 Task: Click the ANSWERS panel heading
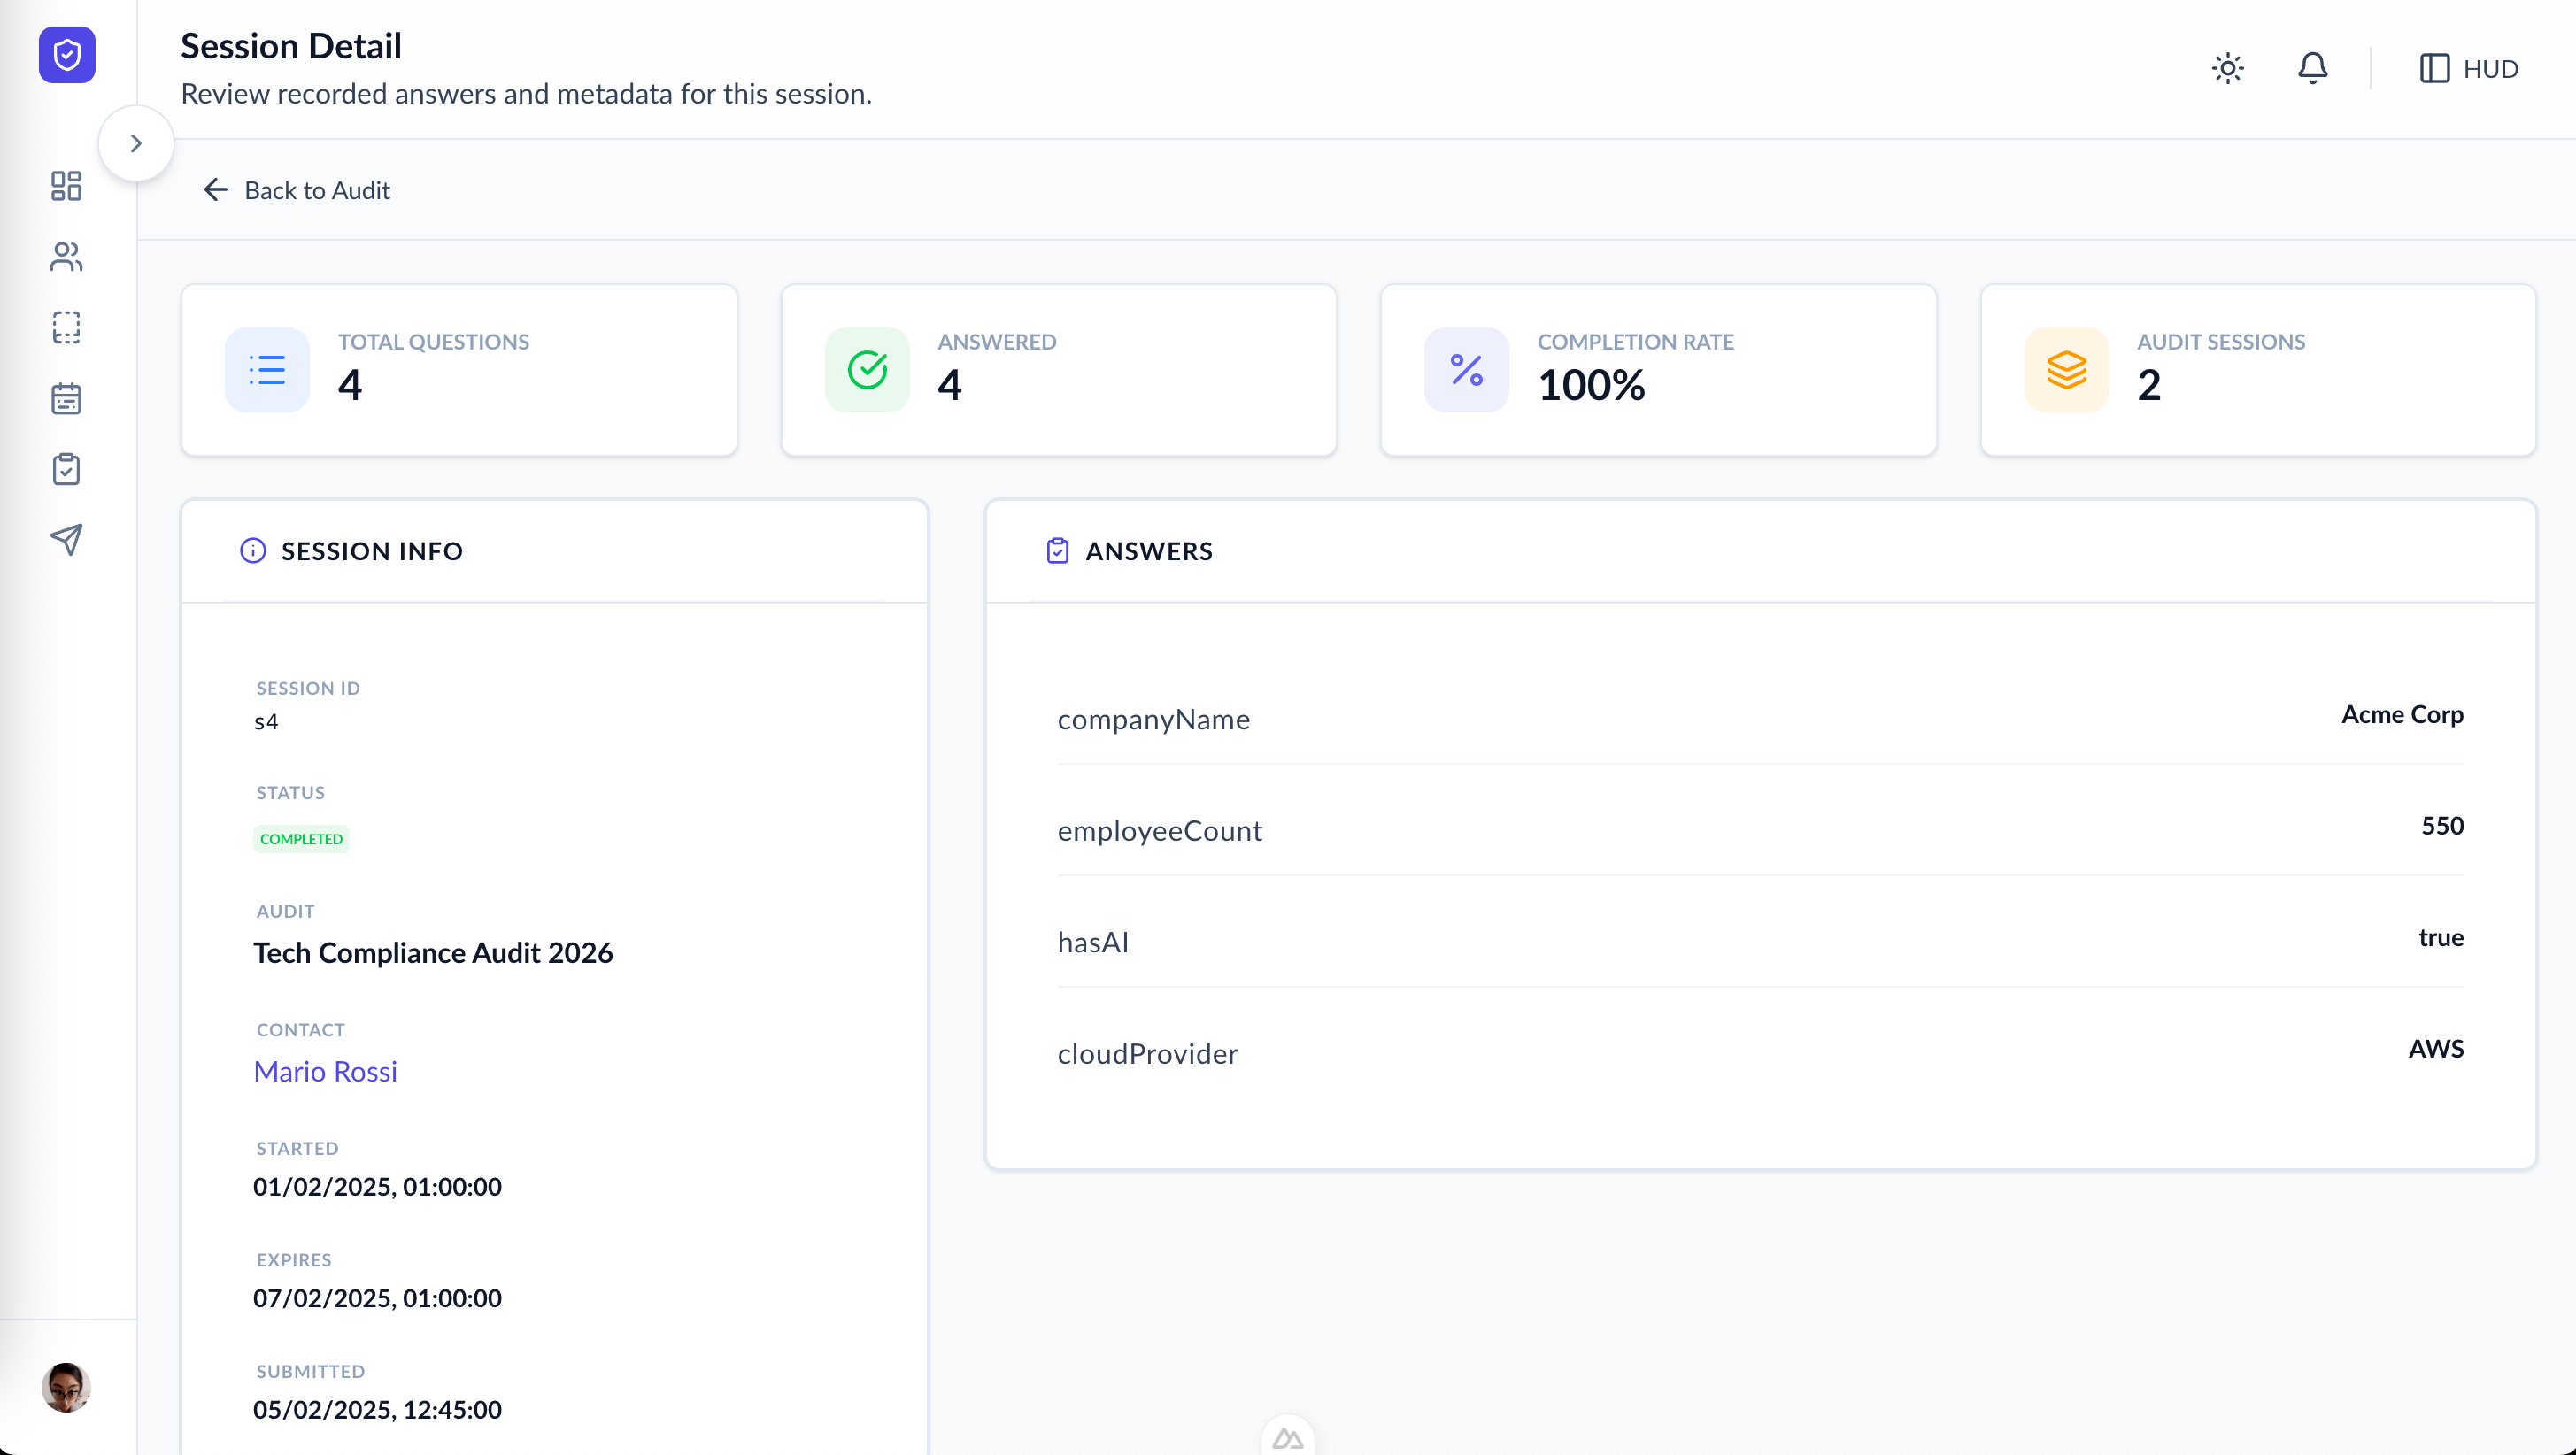click(x=1149, y=551)
